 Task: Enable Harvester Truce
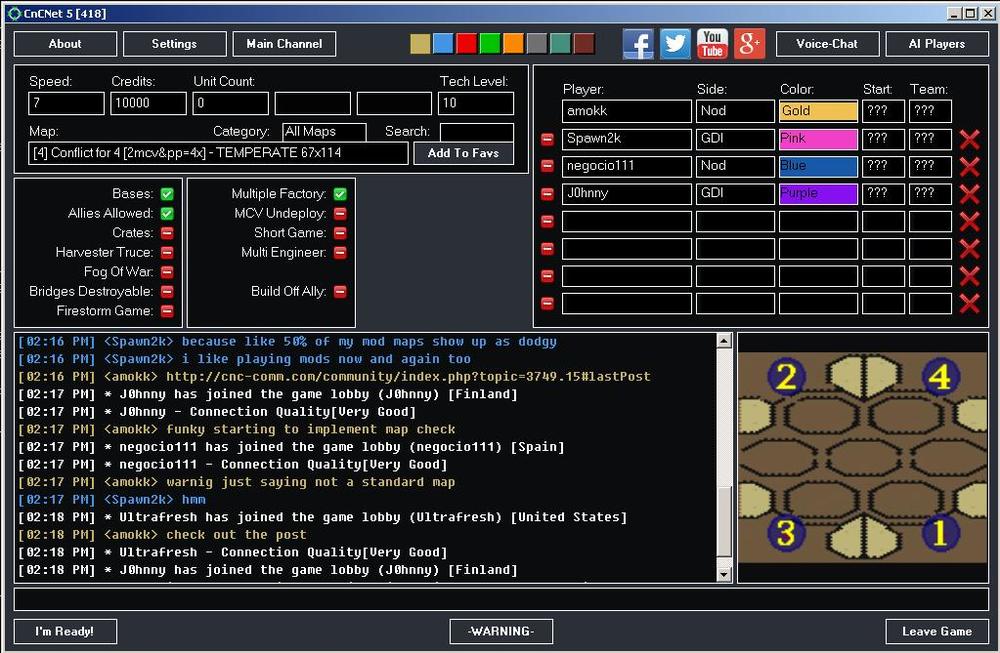(167, 253)
